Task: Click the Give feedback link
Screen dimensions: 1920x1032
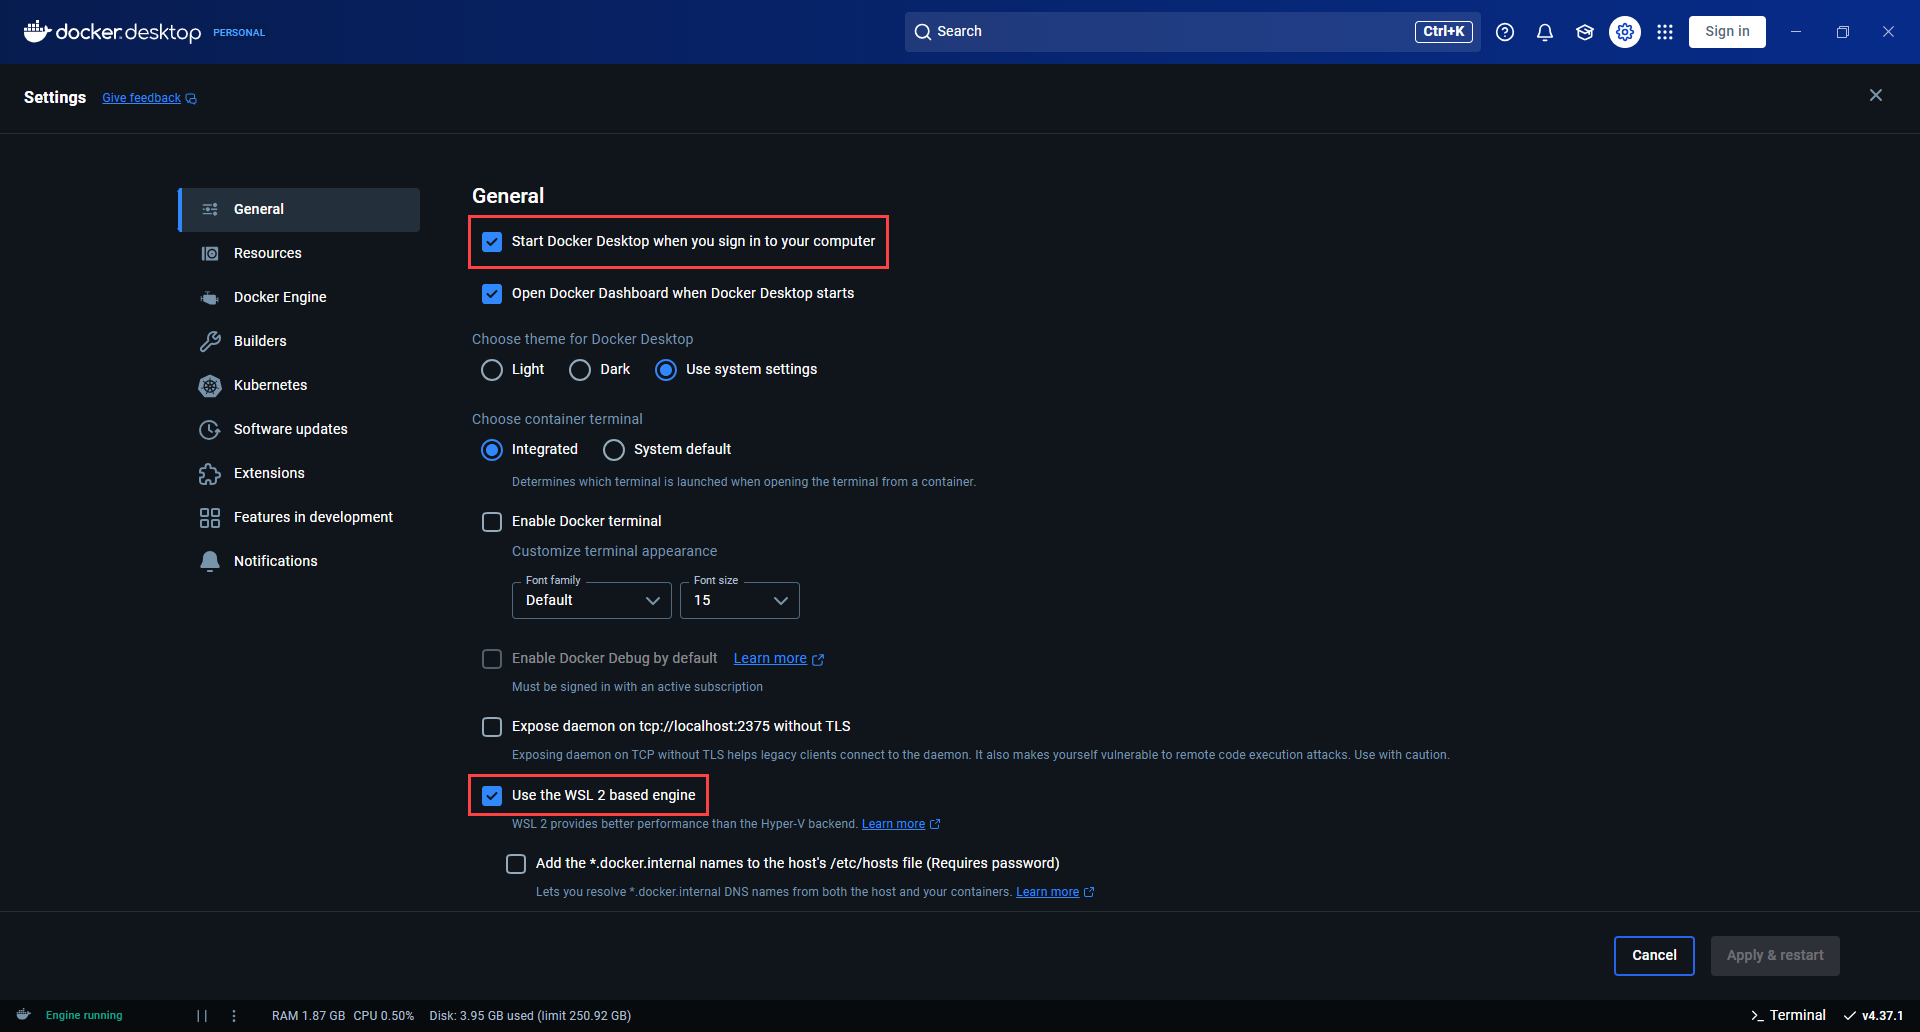Action: pos(141,98)
